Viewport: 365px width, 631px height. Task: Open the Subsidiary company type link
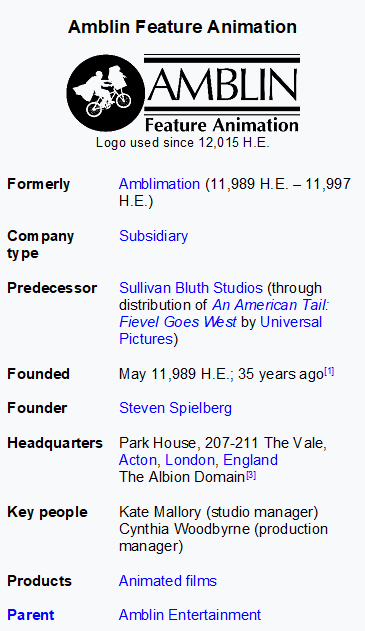153,236
